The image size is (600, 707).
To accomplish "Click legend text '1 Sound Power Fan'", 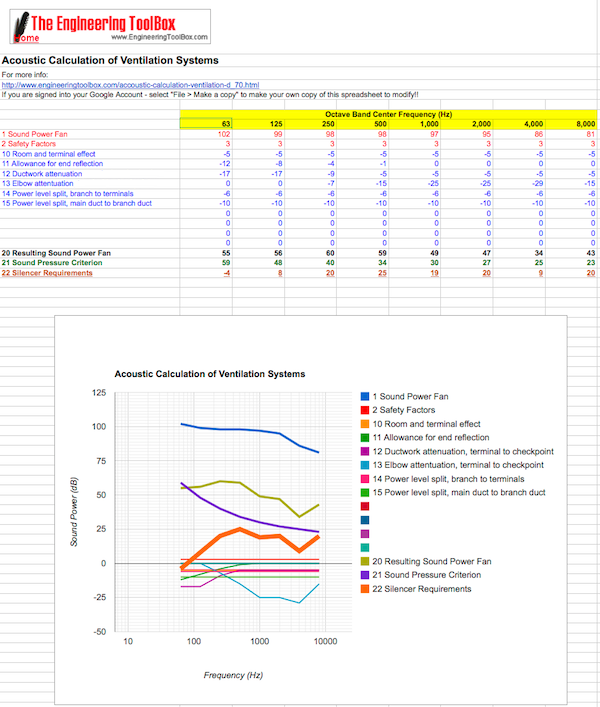I will point(410,396).
